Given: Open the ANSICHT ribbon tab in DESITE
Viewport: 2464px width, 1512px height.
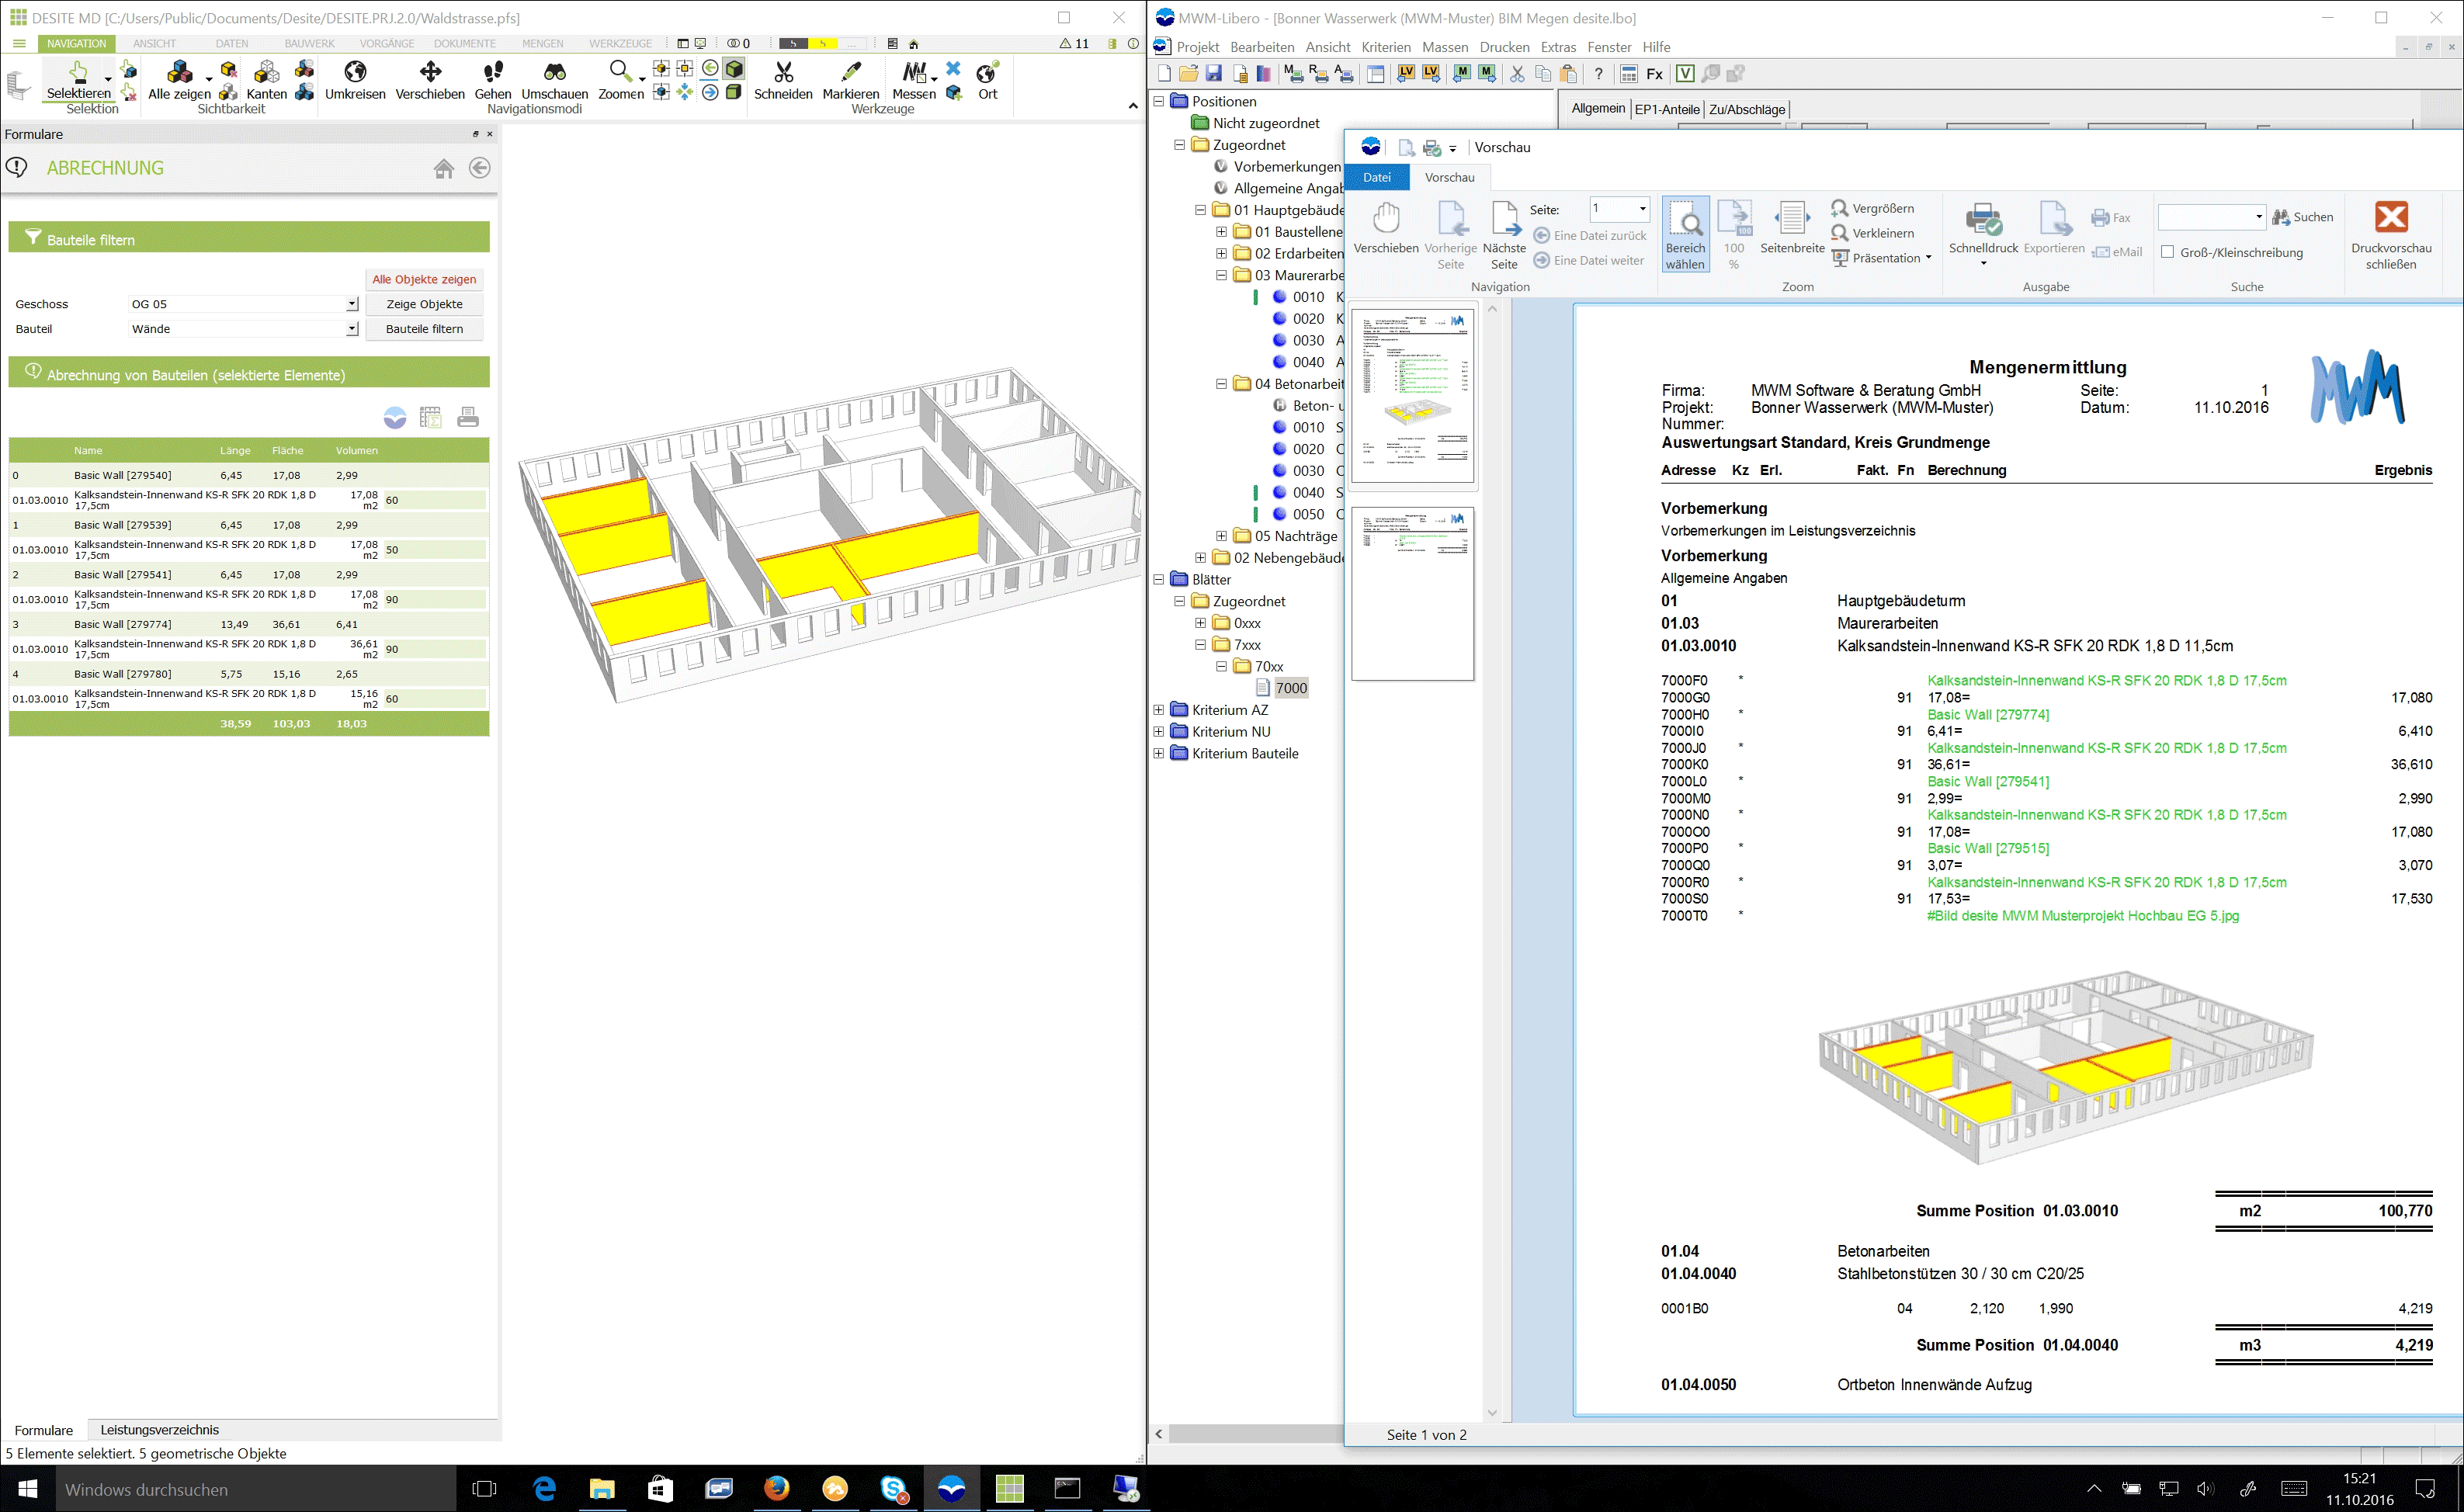Looking at the screenshot, I should [x=154, y=44].
